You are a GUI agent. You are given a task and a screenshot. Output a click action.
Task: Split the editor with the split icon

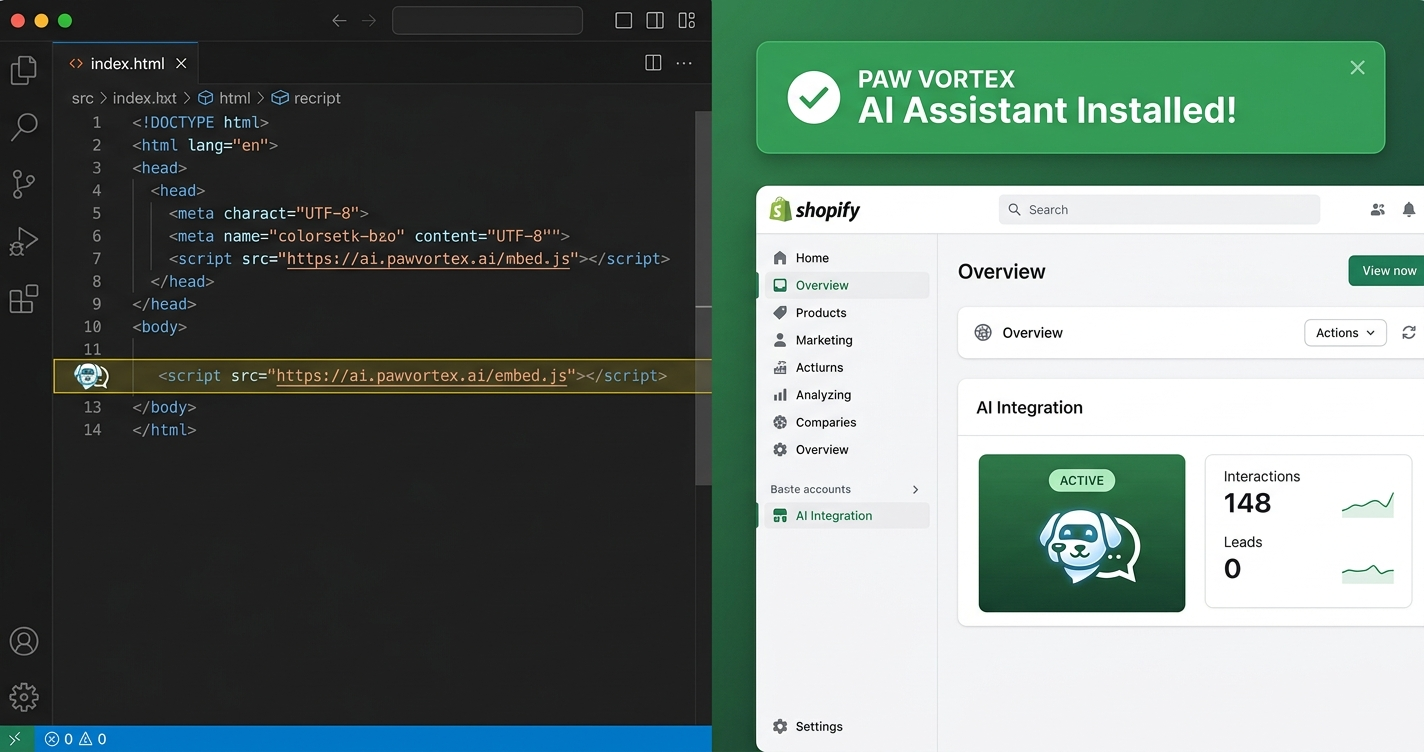click(x=653, y=63)
